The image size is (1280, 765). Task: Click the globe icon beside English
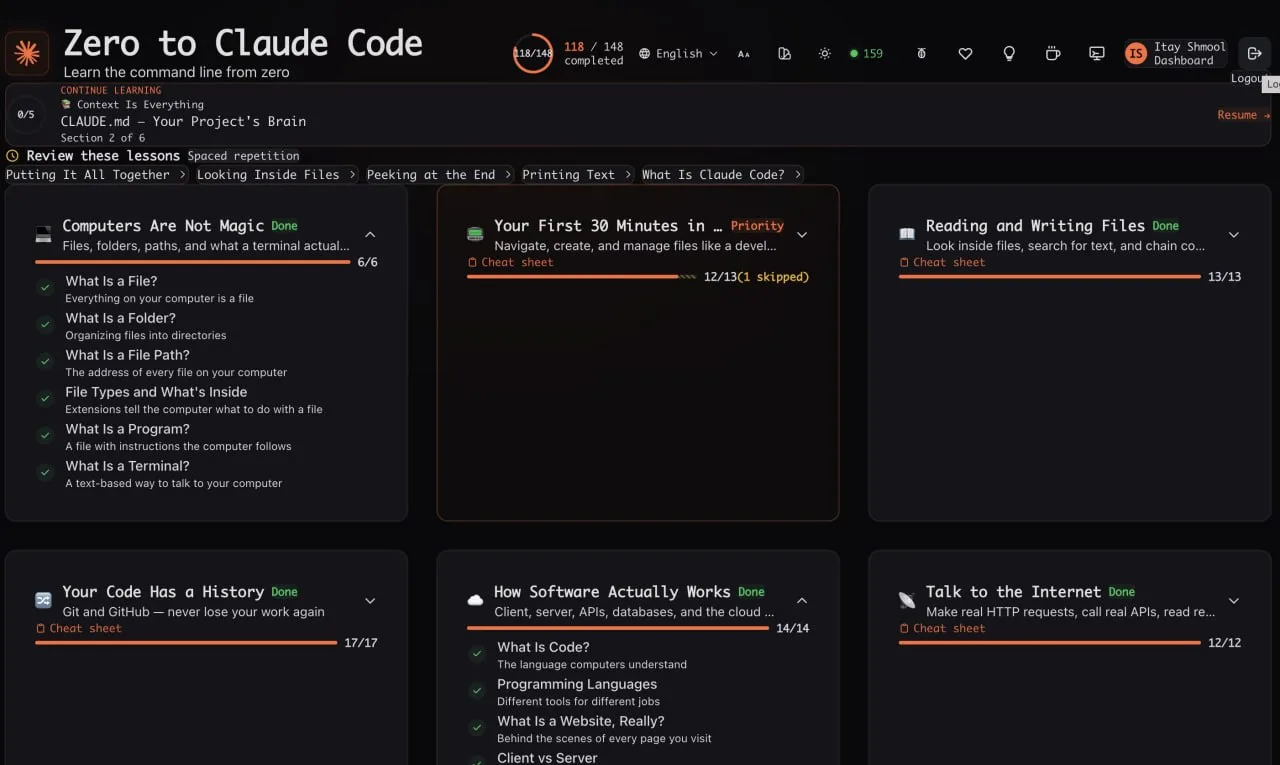point(645,54)
